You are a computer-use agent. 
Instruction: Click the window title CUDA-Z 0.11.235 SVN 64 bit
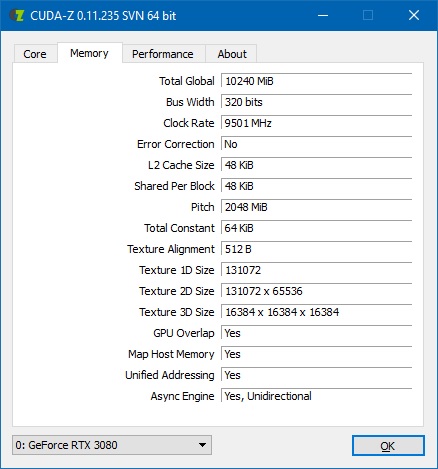tap(103, 16)
